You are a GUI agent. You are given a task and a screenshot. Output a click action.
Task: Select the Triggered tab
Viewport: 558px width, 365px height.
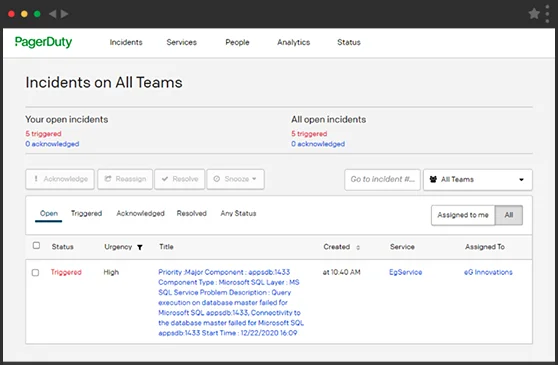coord(86,213)
